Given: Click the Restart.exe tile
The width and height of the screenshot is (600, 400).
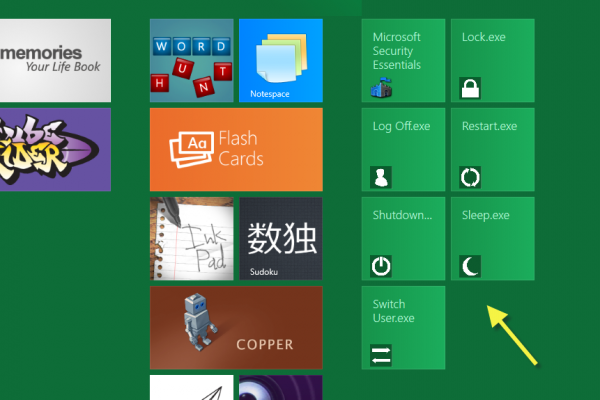Looking at the screenshot, I should 493,150.
